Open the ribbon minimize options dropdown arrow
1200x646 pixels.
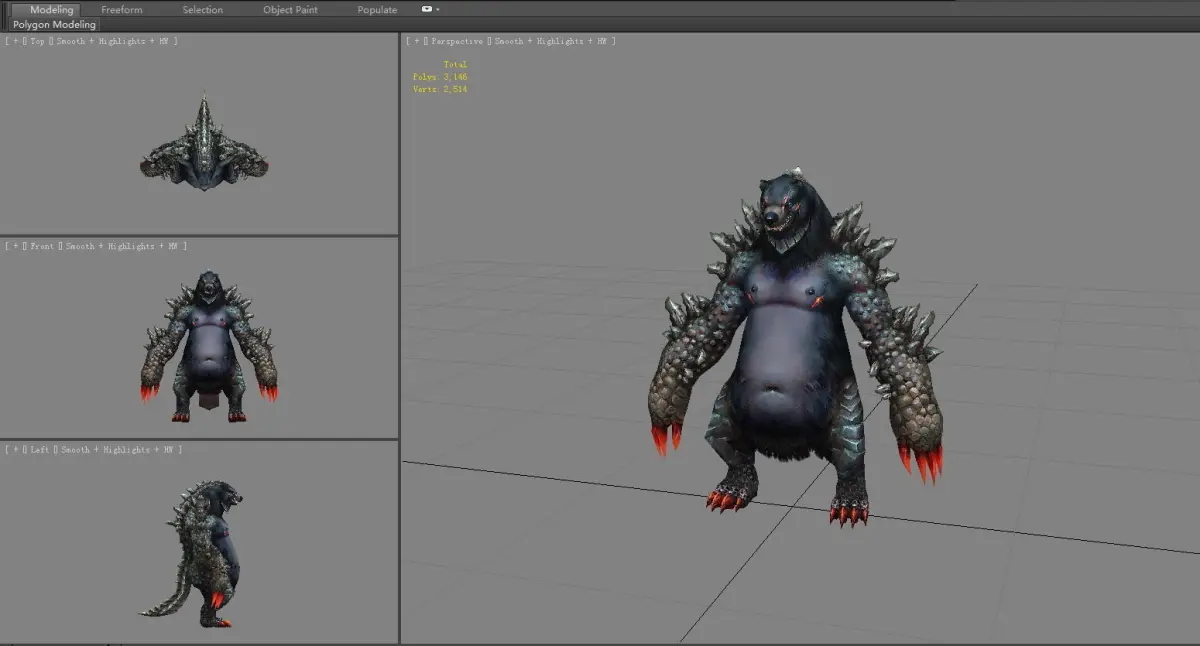(x=438, y=9)
